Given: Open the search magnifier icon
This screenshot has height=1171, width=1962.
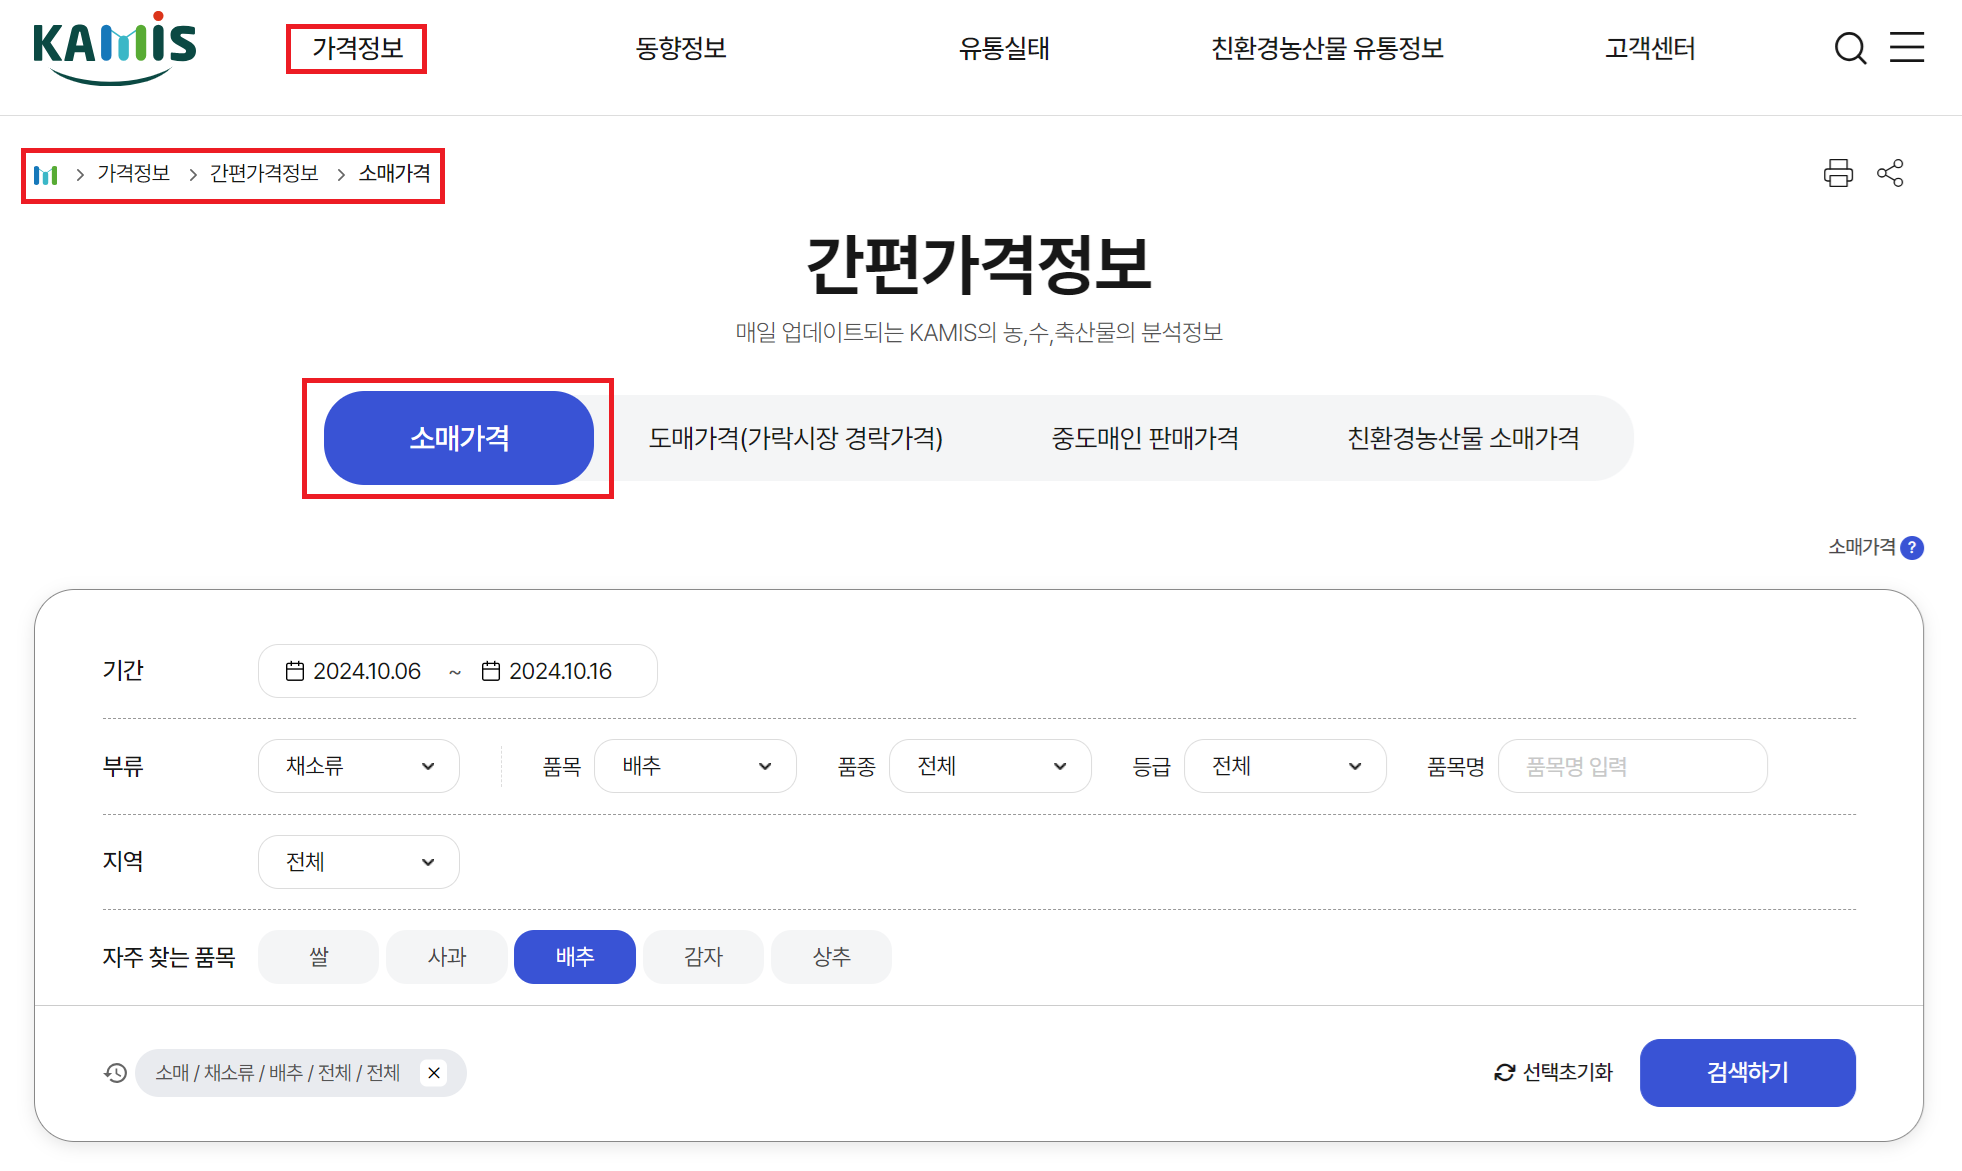Looking at the screenshot, I should pos(1850,48).
